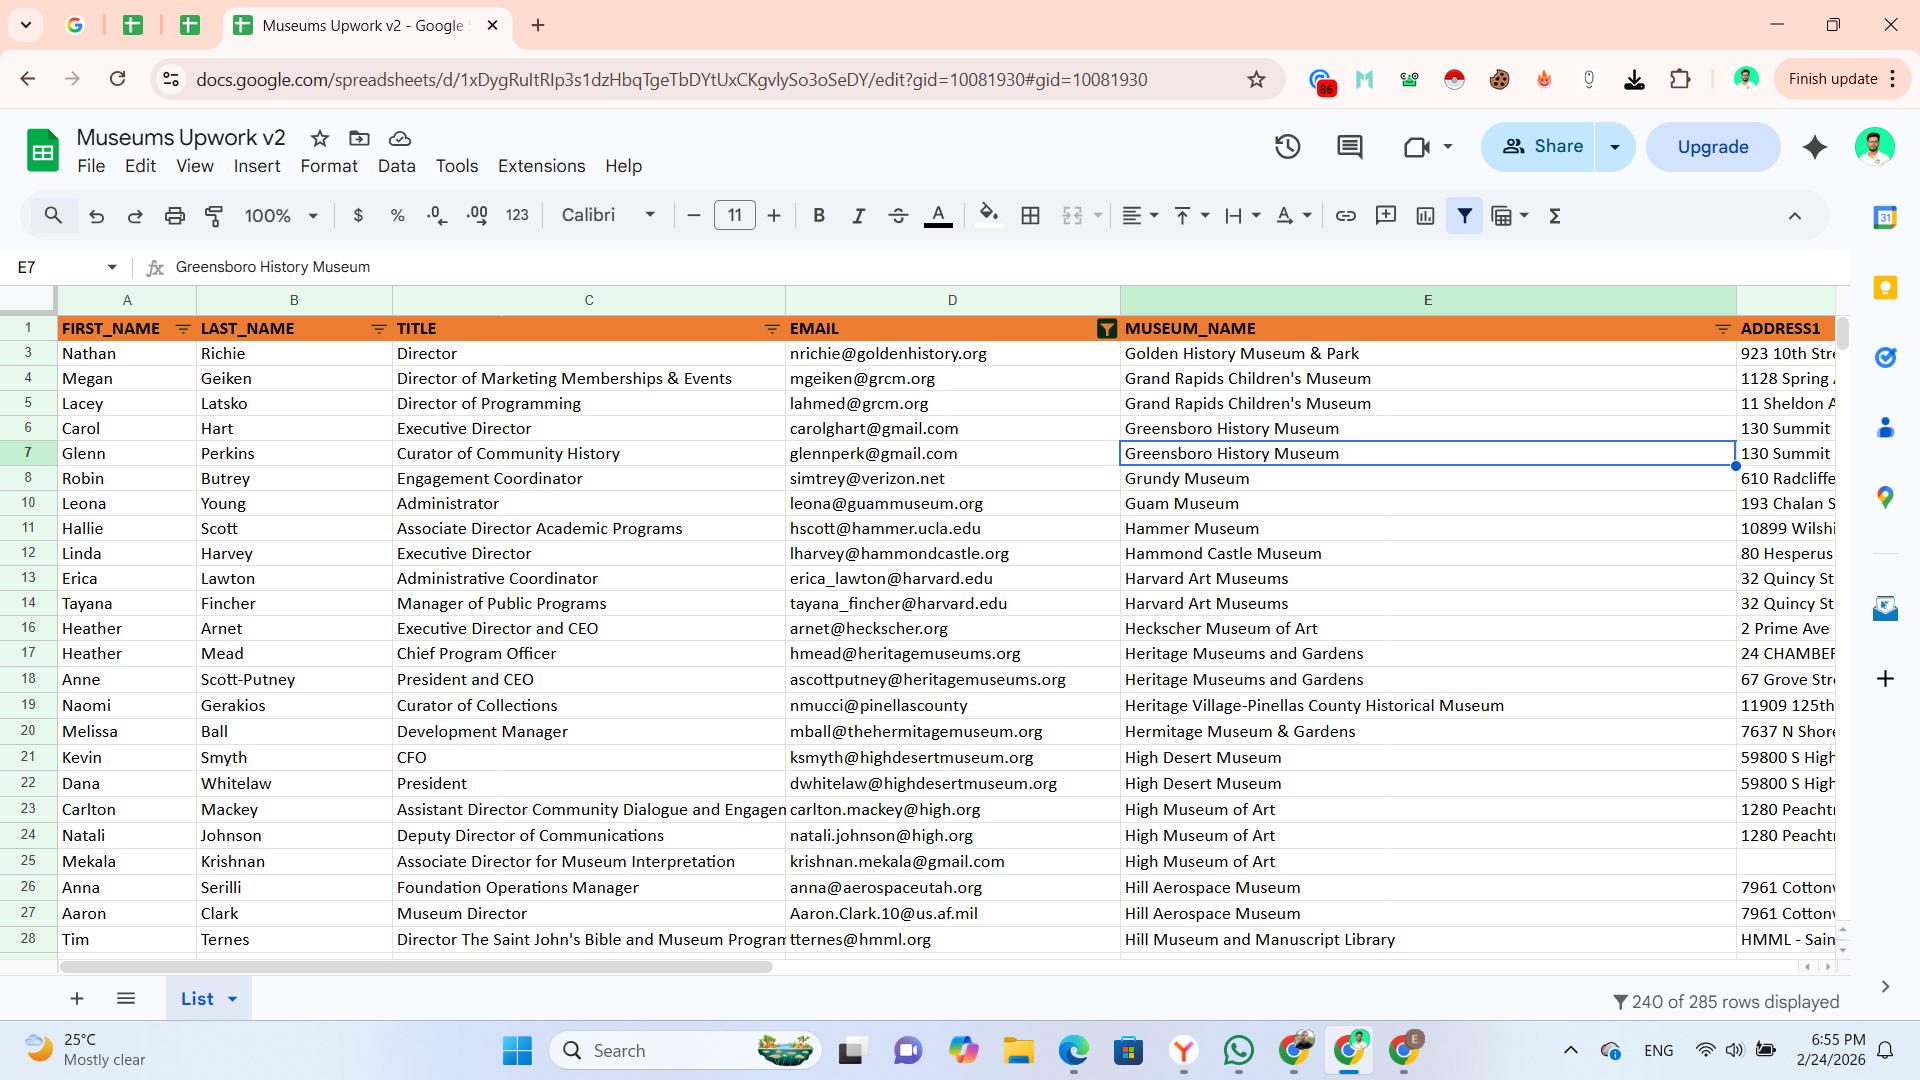Click the Functions sigma icon

click(1555, 215)
